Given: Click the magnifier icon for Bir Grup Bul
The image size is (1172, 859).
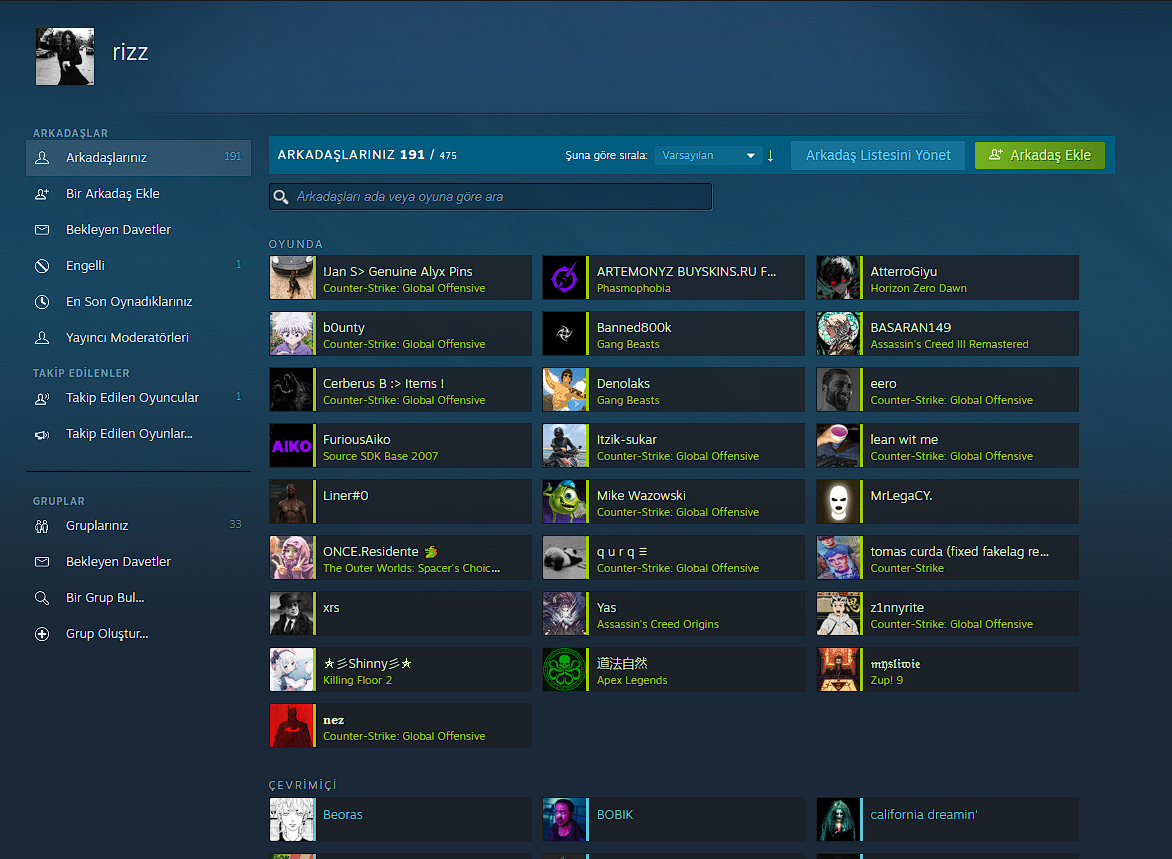Looking at the screenshot, I should 42,597.
